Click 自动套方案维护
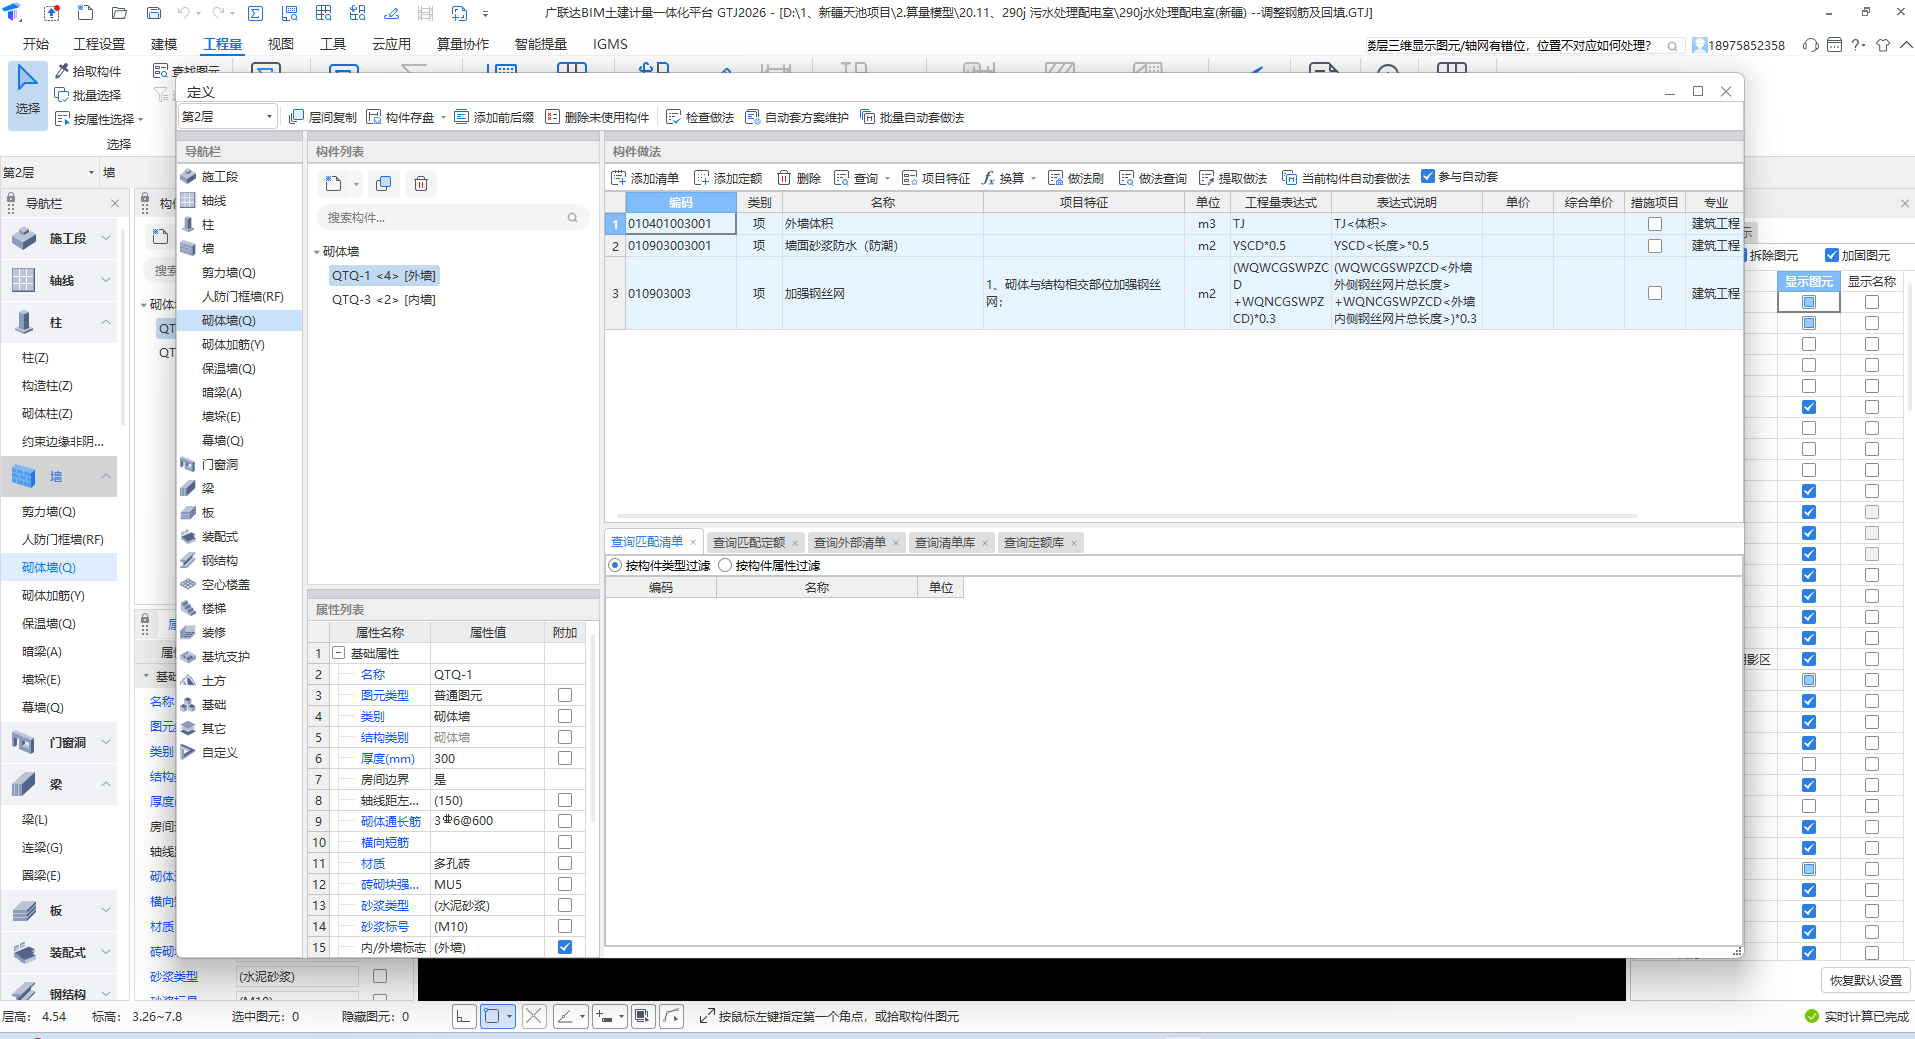This screenshot has width=1915, height=1039. click(797, 117)
